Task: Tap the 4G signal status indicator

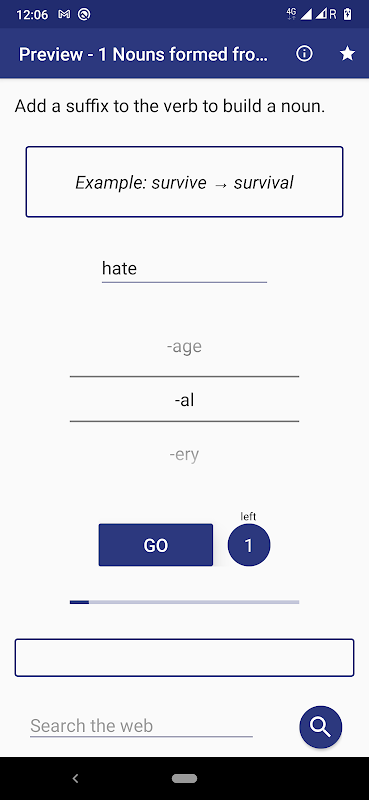Action: 292,14
